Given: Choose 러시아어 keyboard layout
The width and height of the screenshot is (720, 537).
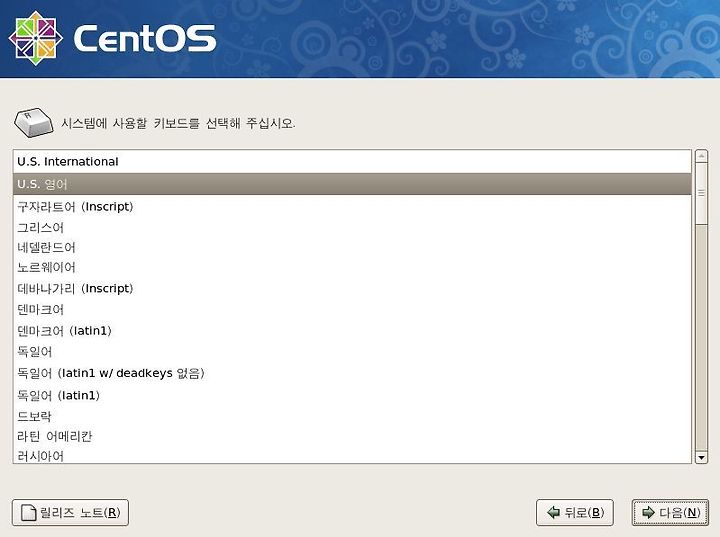Looking at the screenshot, I should [x=352, y=456].
